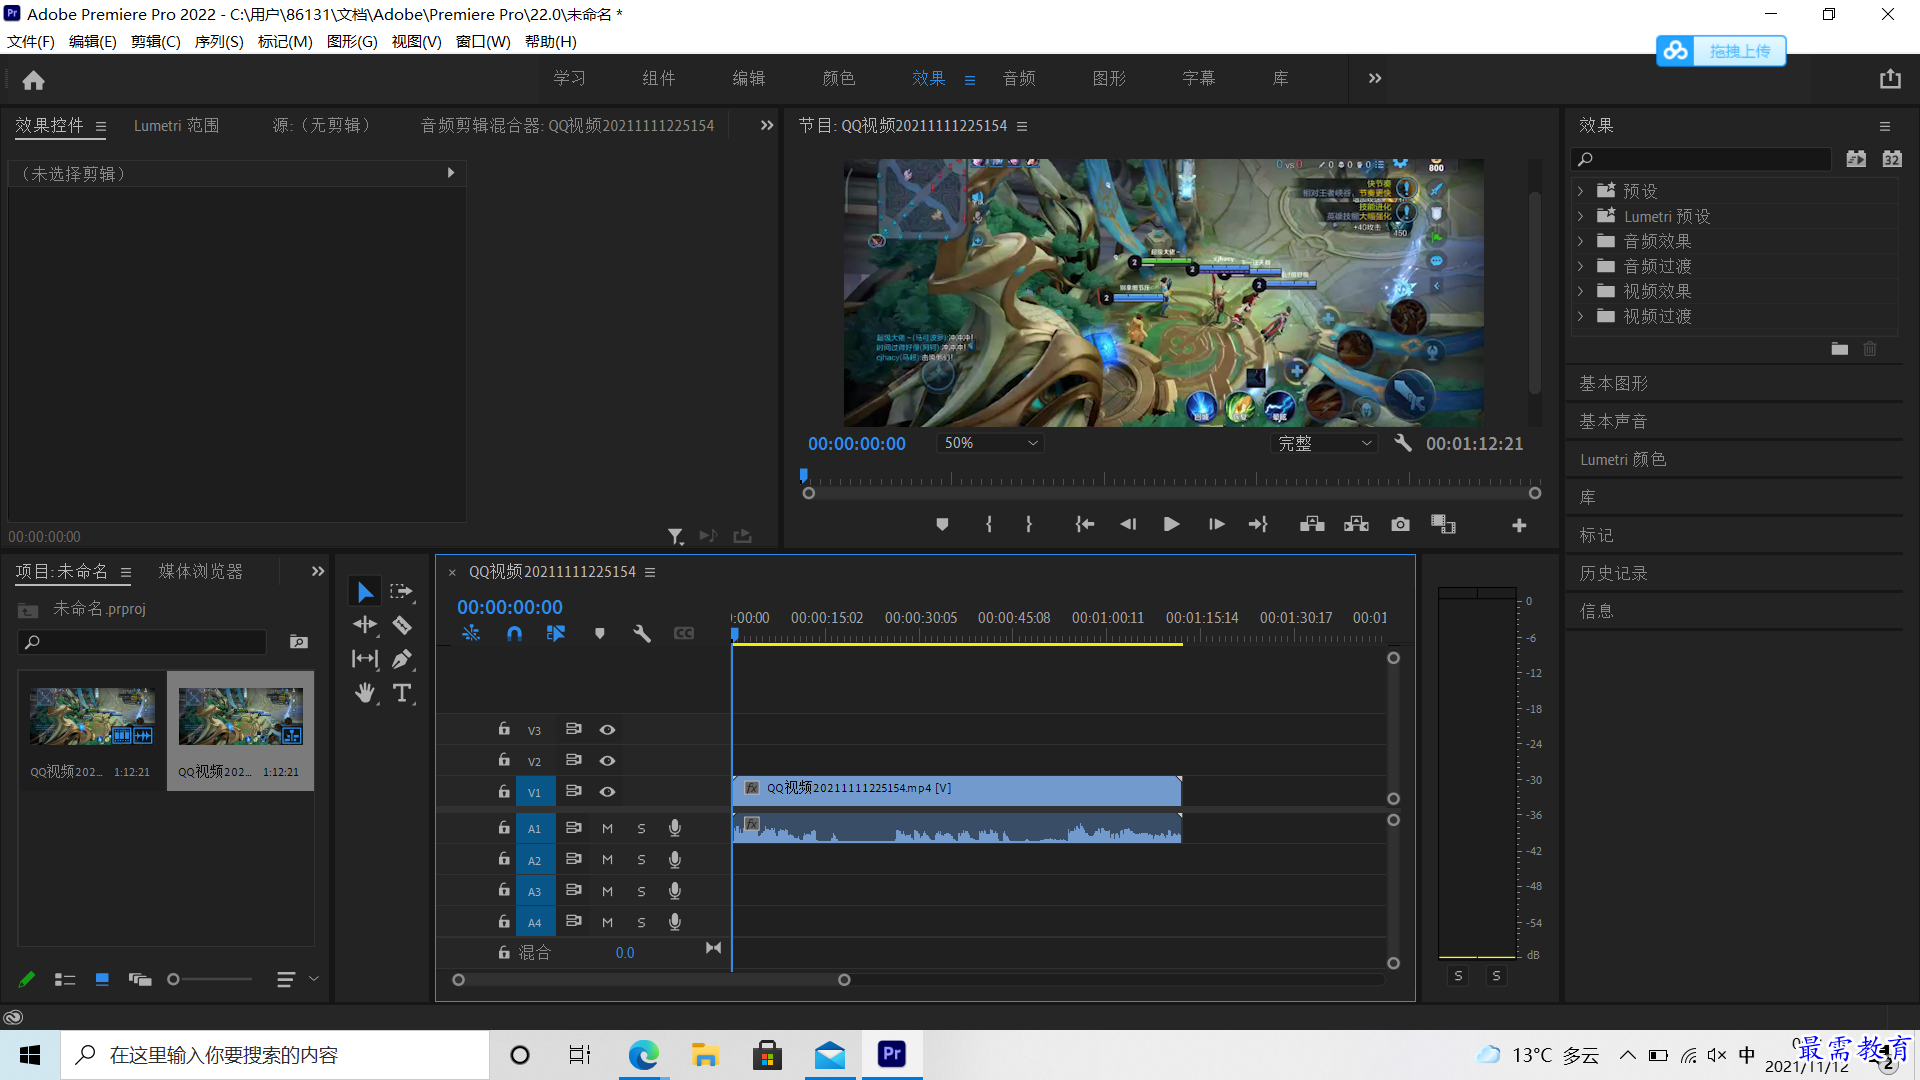1920x1080 pixels.
Task: Click the home icon
Action: coord(33,80)
